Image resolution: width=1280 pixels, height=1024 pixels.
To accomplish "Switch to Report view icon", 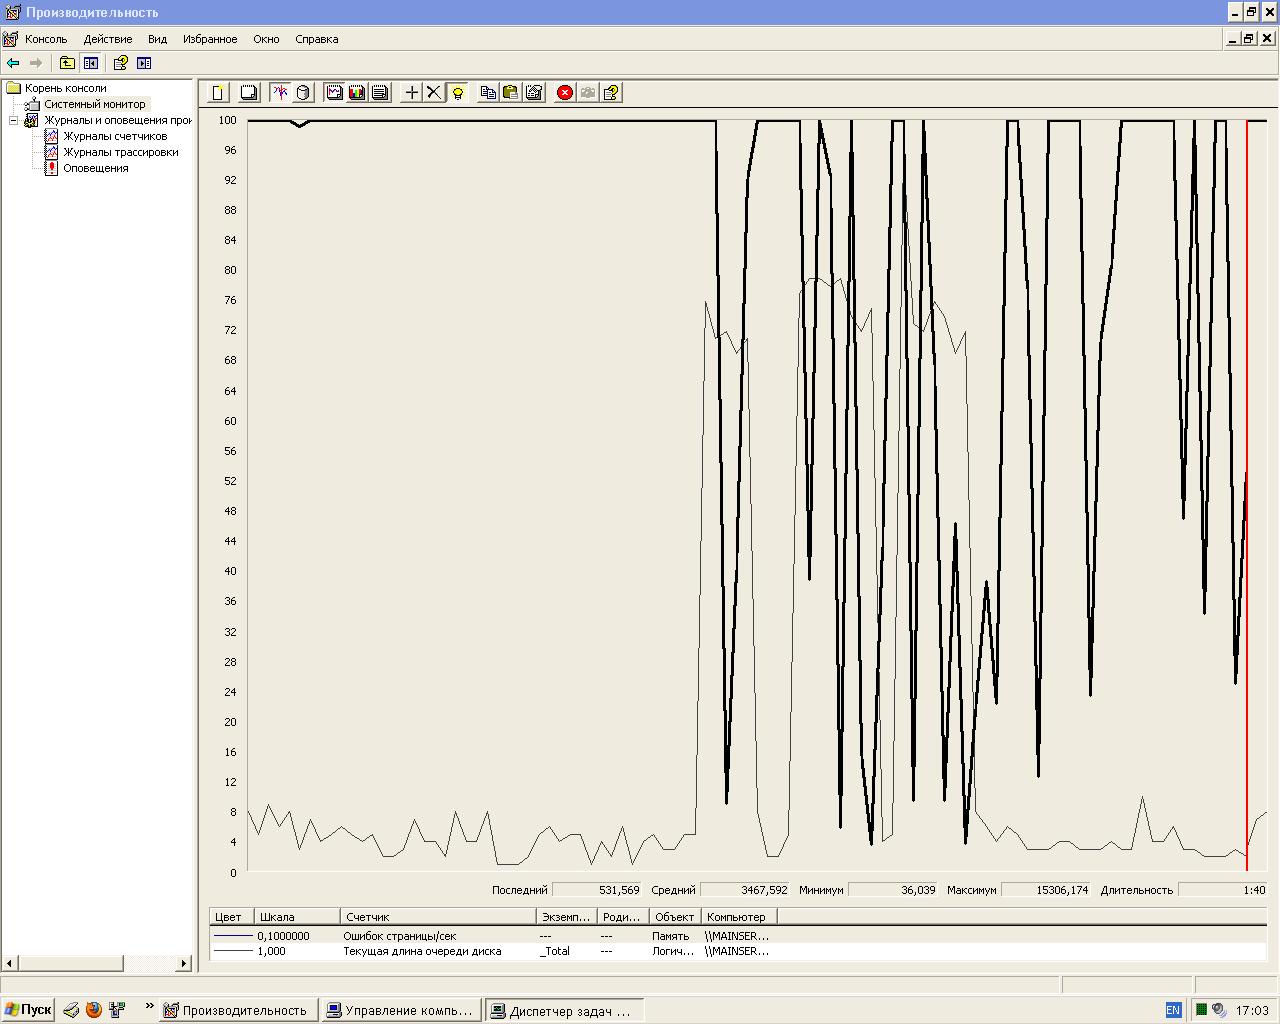I will [x=380, y=93].
